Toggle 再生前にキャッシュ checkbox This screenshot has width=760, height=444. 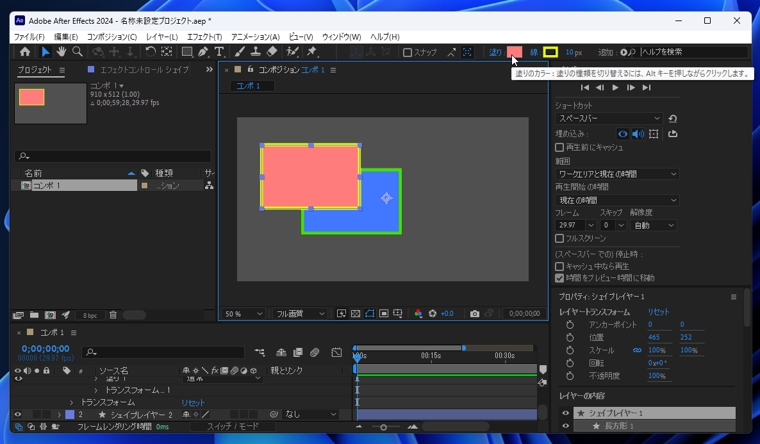click(x=560, y=147)
